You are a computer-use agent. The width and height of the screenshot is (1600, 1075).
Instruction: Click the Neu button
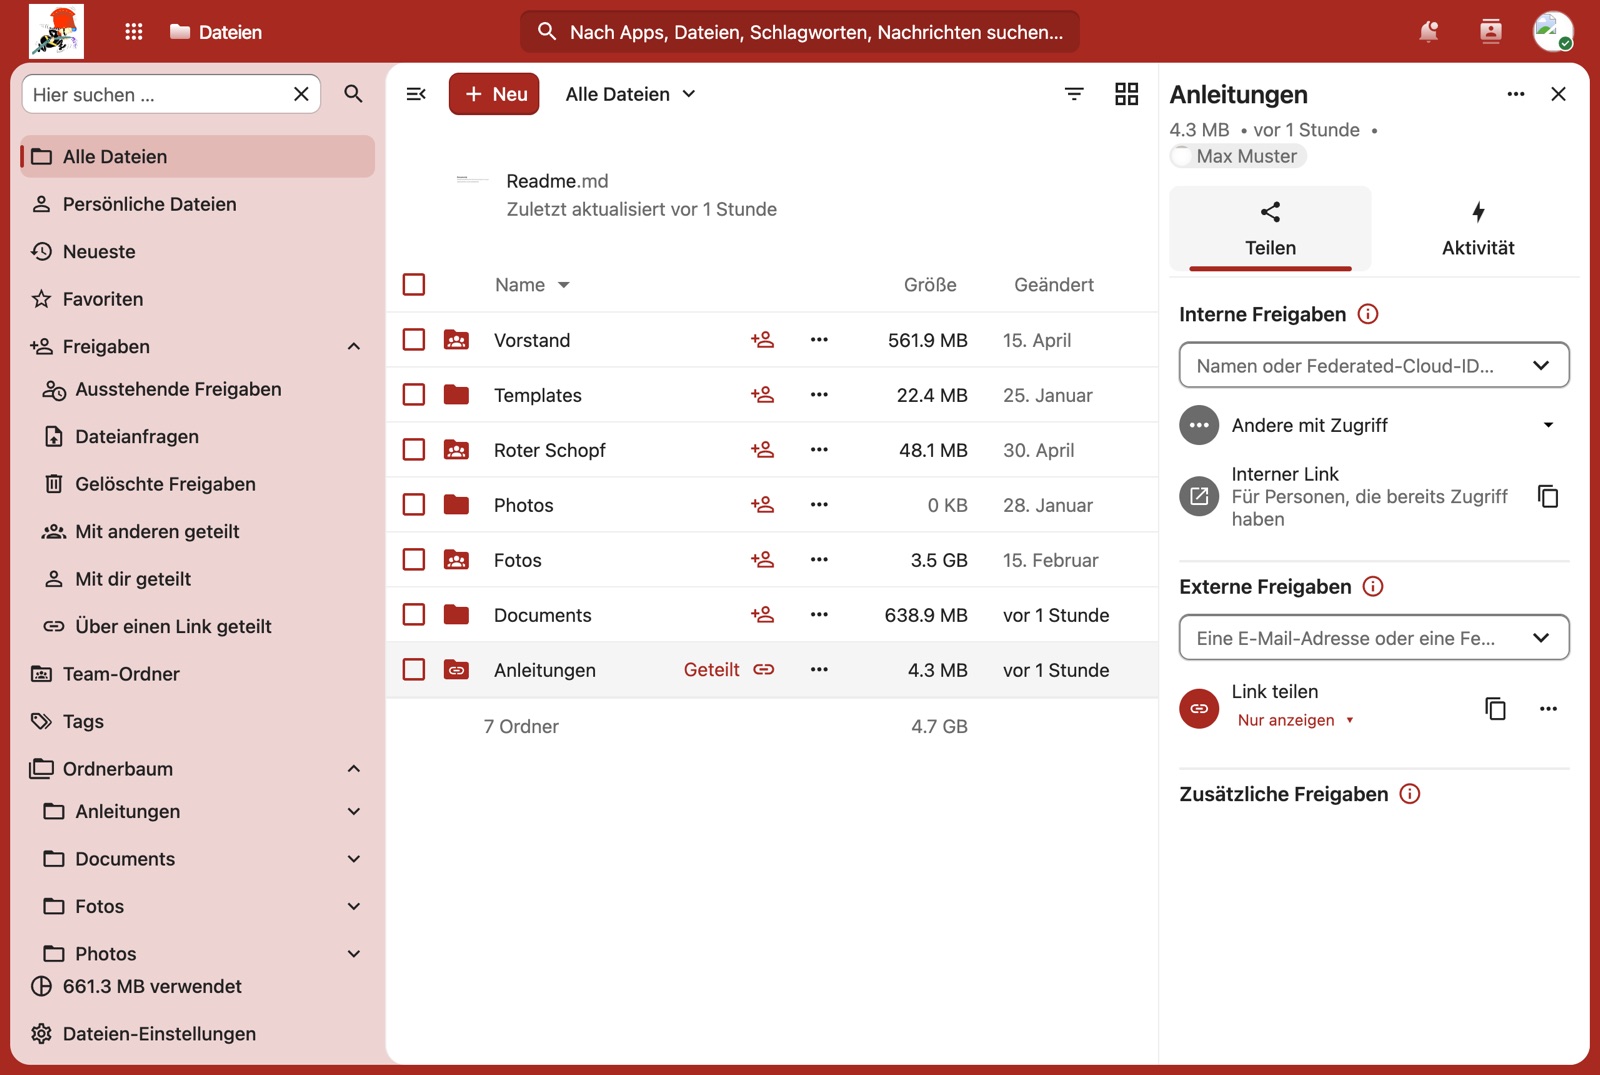tap(494, 94)
